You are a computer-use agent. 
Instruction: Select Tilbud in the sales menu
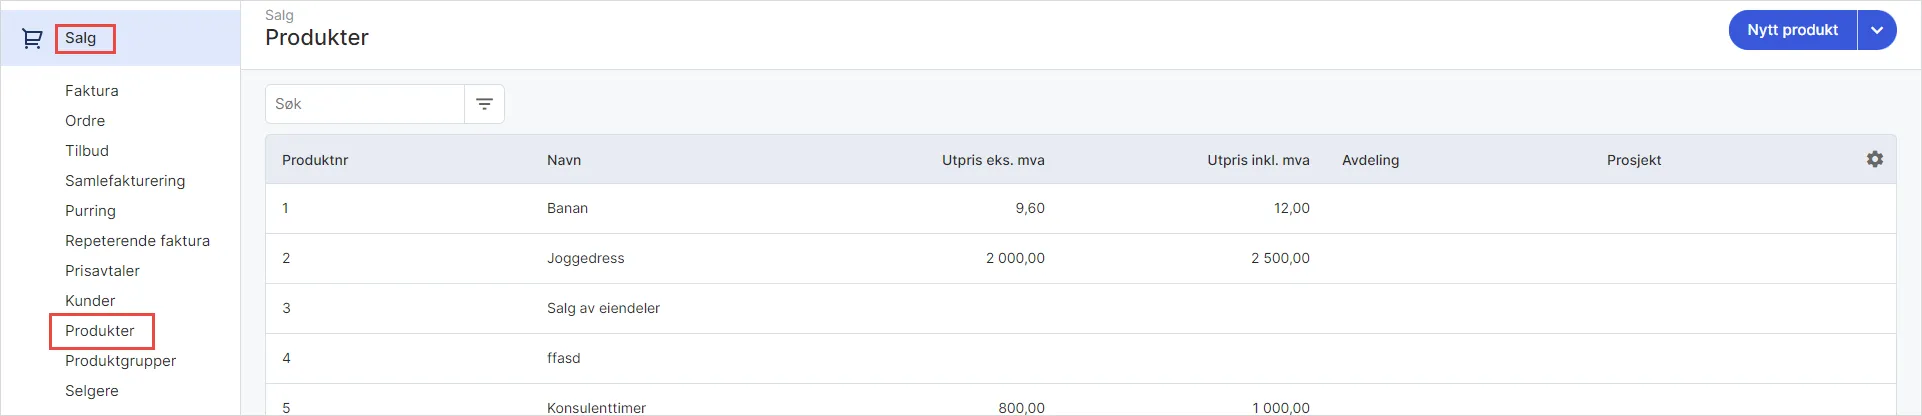coord(87,151)
